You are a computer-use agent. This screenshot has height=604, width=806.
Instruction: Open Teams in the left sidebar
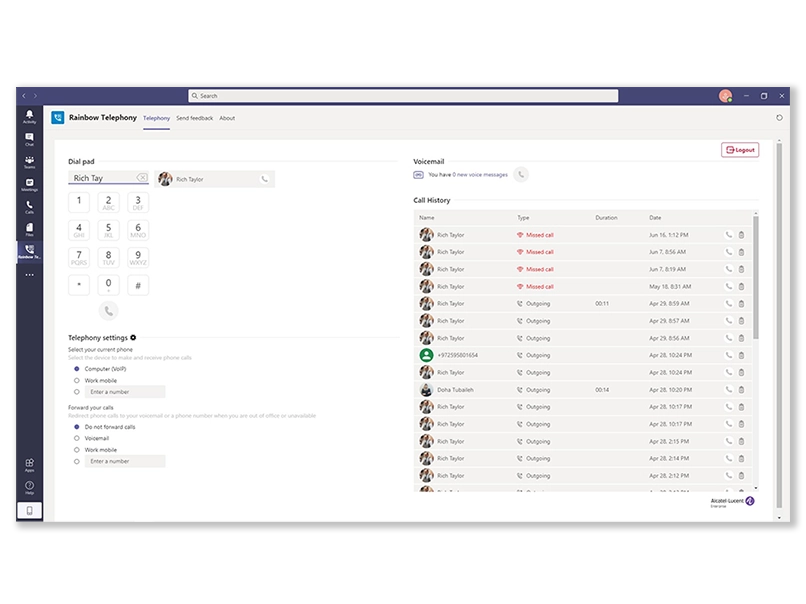click(x=29, y=161)
